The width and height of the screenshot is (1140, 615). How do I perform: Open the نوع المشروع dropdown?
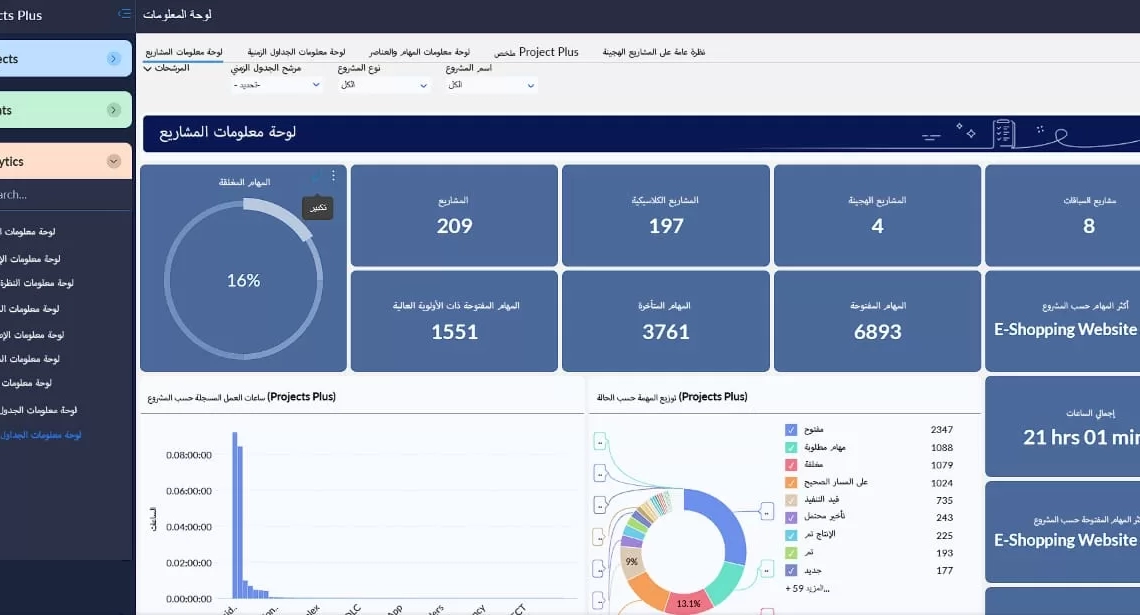[384, 85]
